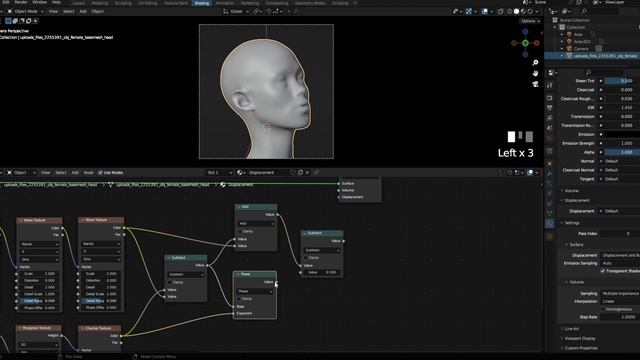Click the Emission color swatch
The image size is (640, 360).
coord(622,134)
